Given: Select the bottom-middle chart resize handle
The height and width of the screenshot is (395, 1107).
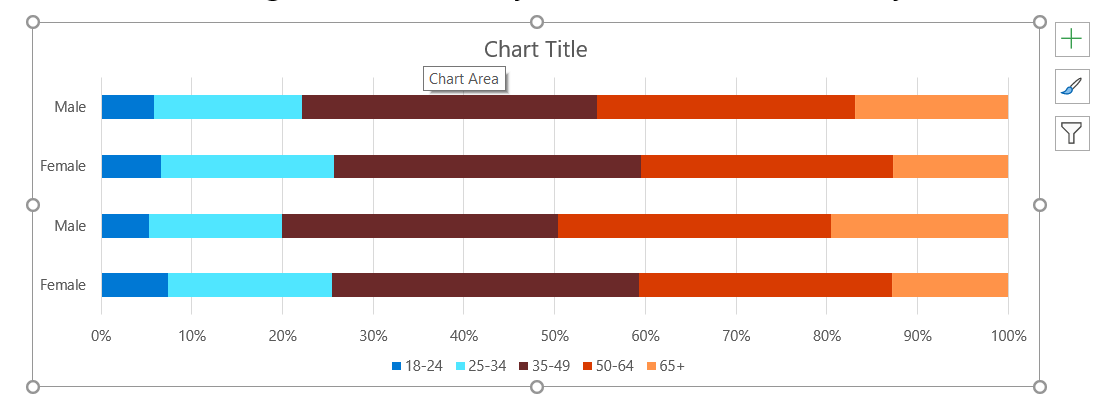Looking at the screenshot, I should point(537,387).
